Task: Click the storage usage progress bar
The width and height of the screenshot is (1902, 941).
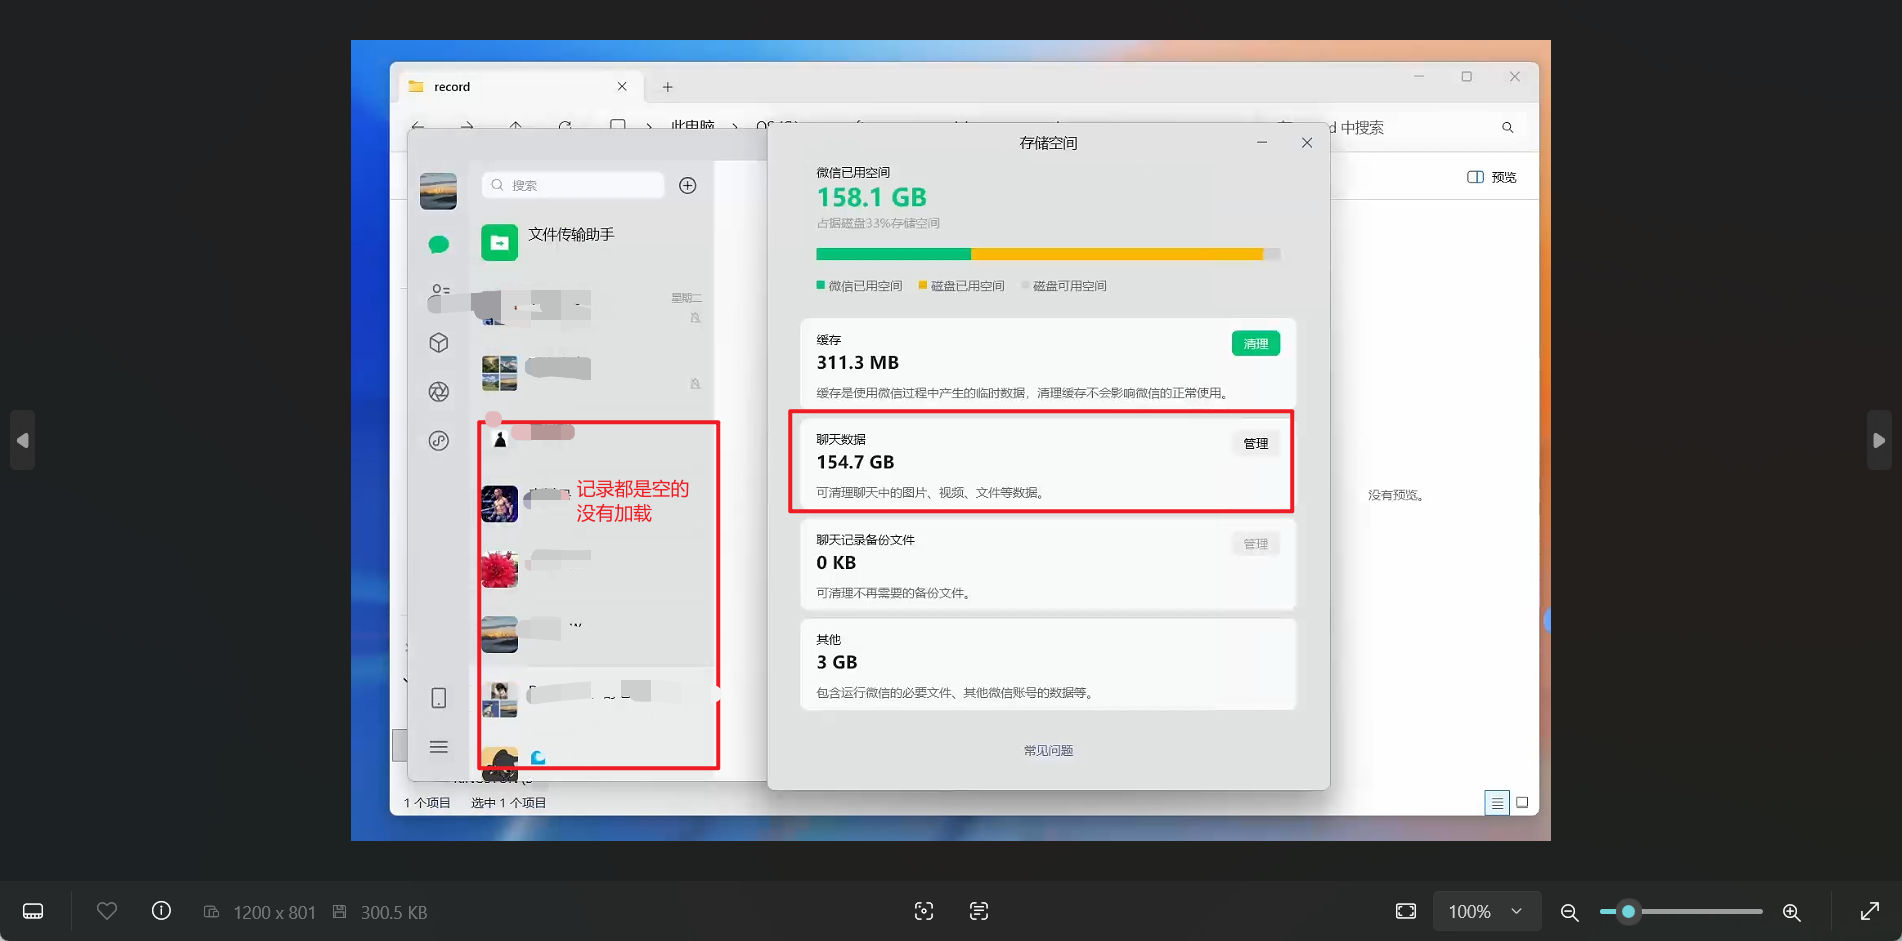Action: point(1048,254)
